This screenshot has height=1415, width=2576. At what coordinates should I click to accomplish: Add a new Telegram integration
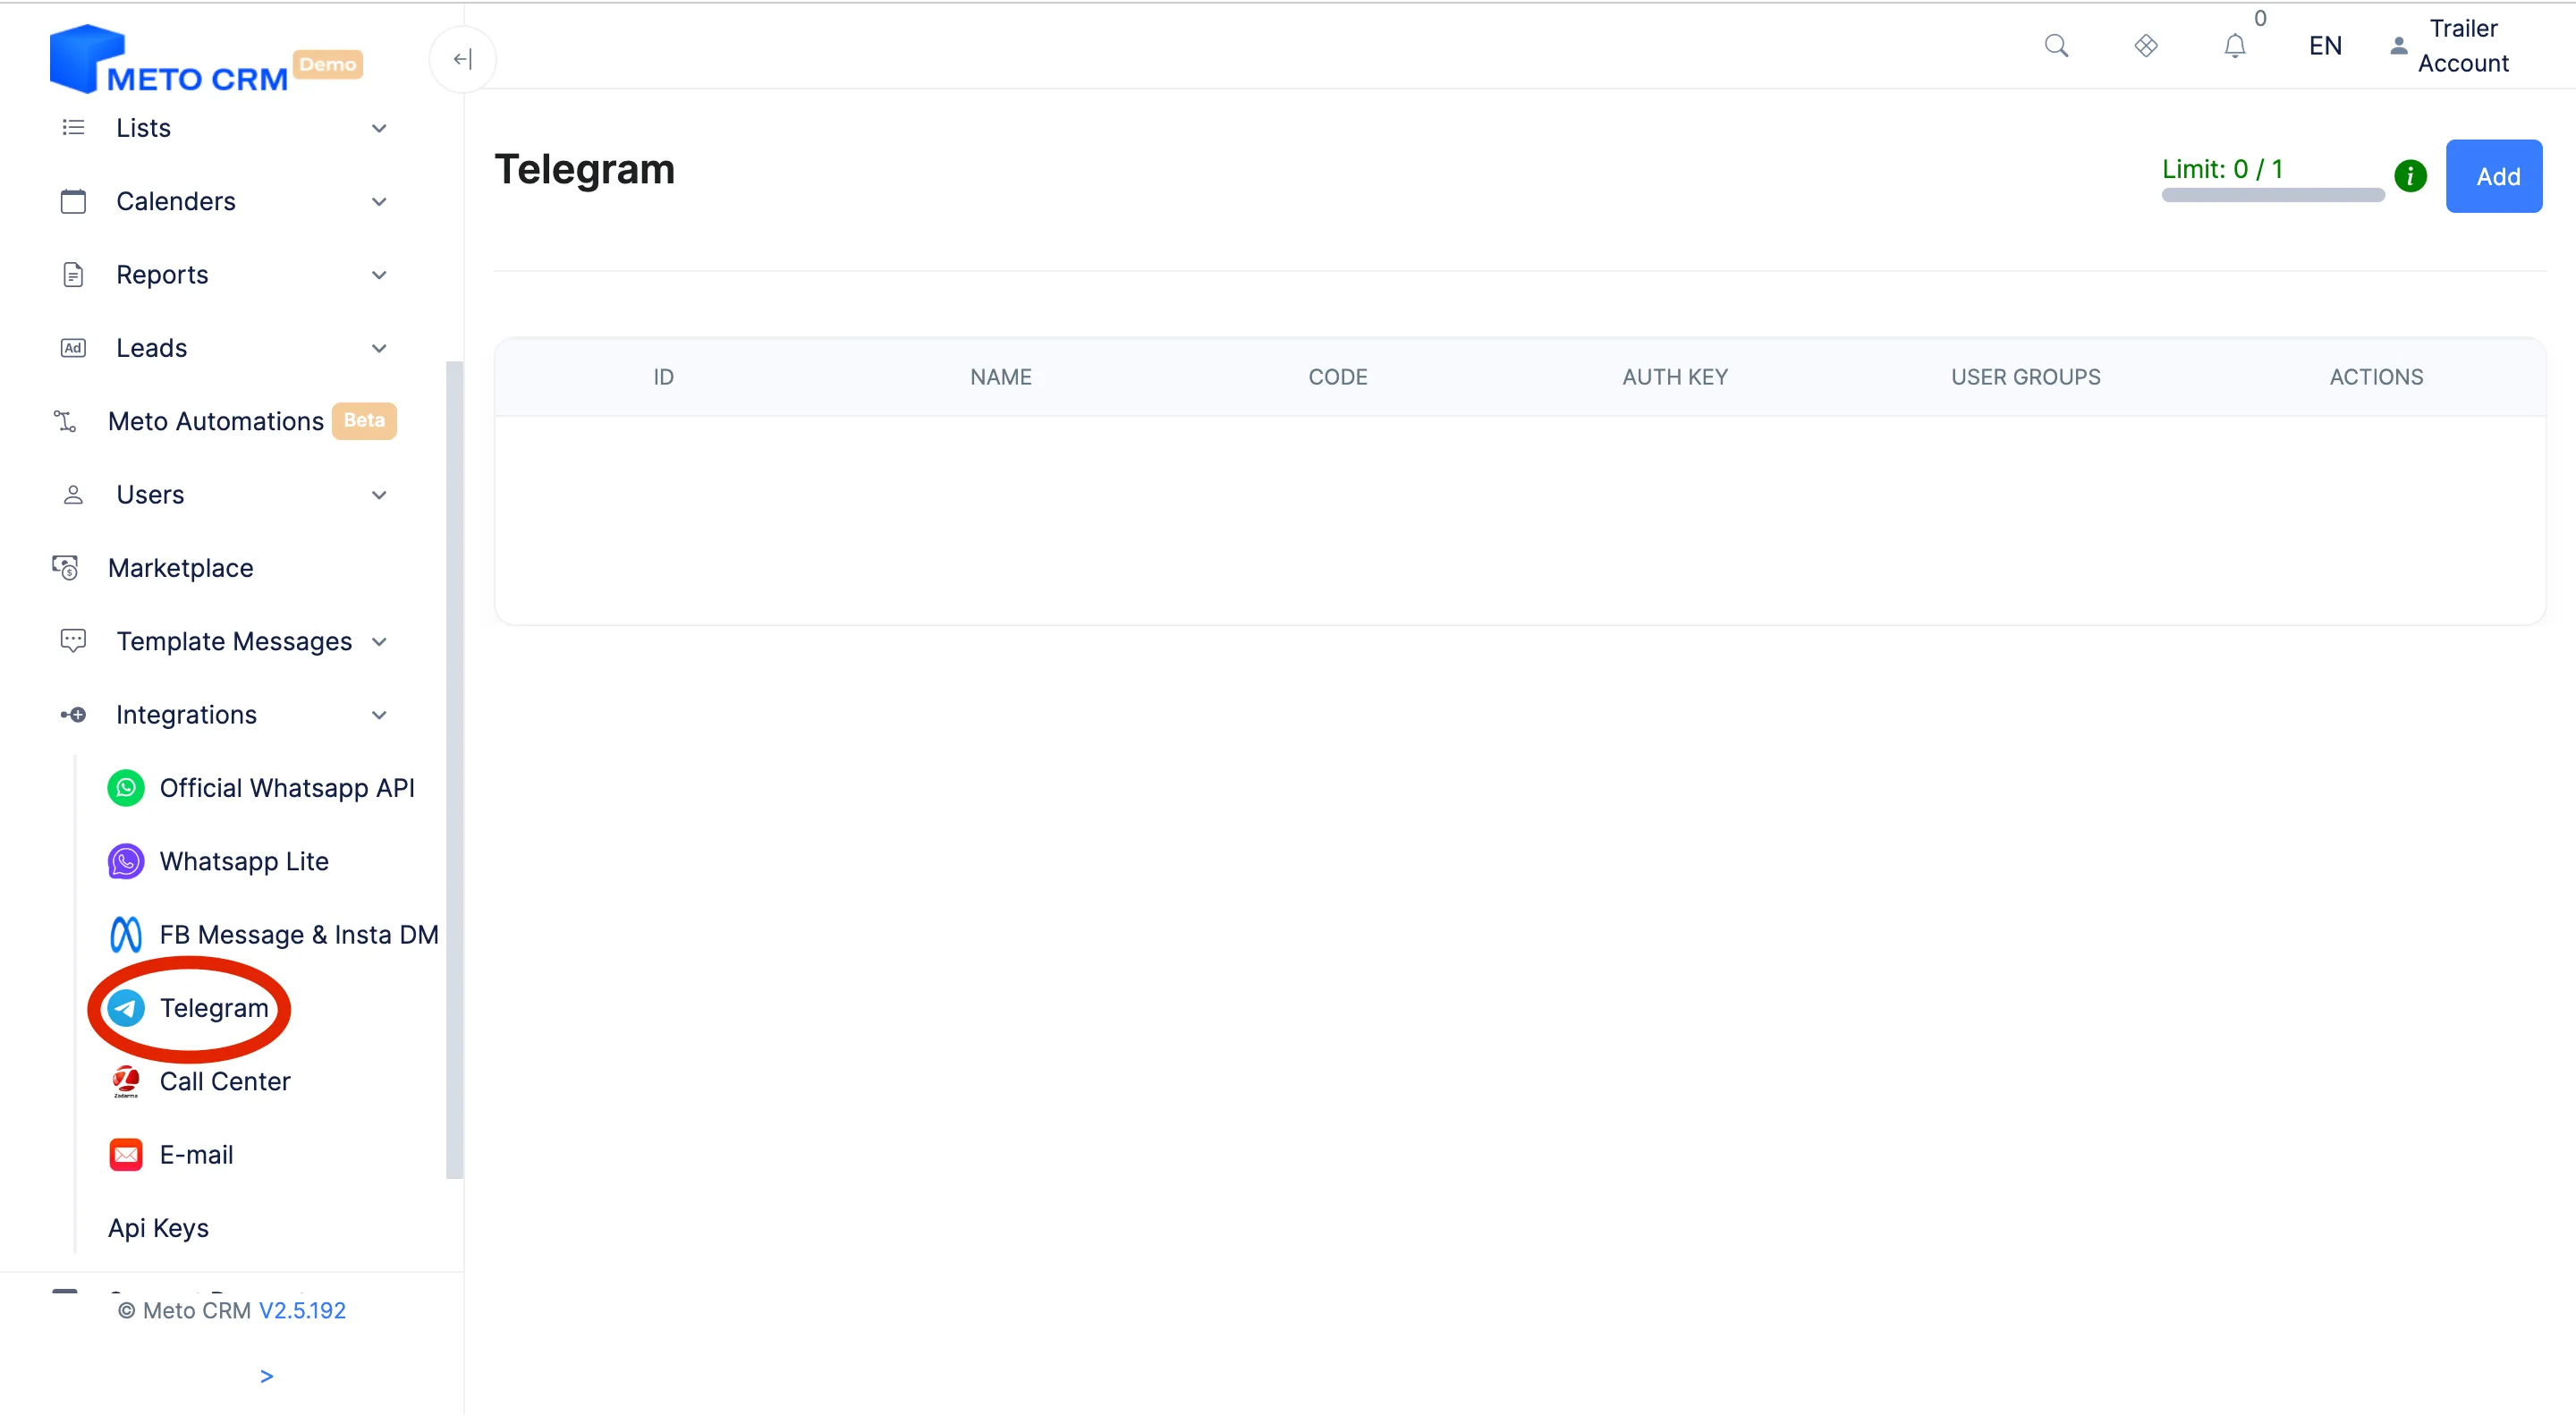point(2494,176)
